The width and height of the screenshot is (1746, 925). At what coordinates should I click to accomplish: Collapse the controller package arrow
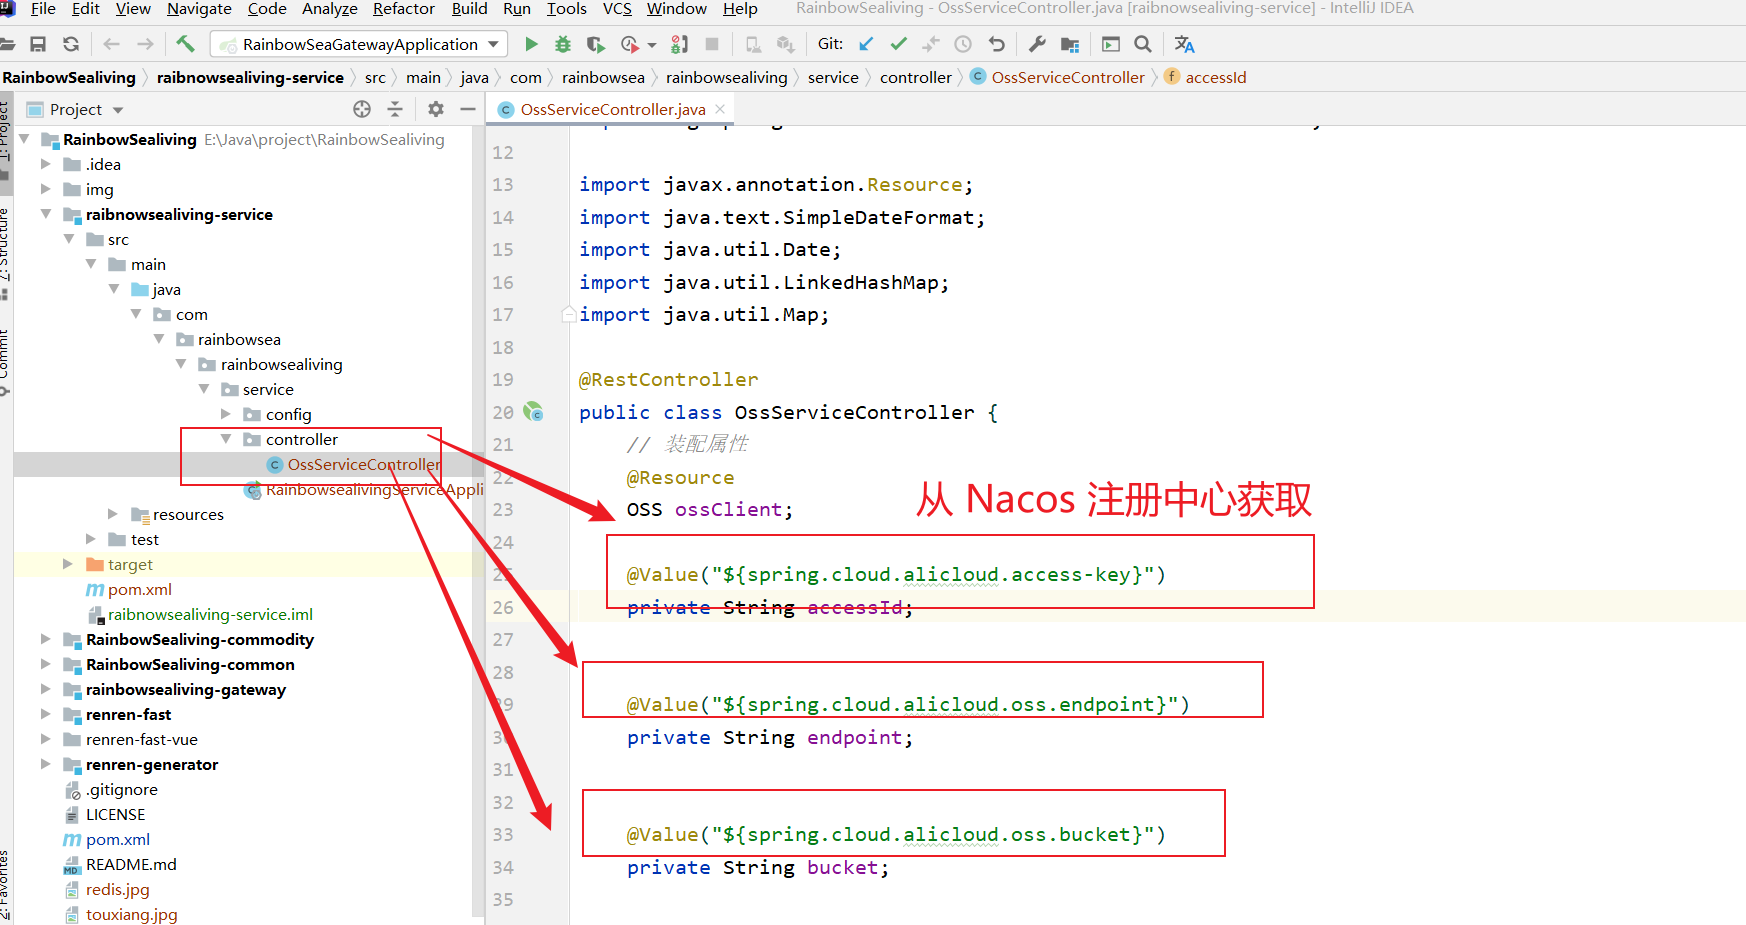pyautogui.click(x=226, y=439)
